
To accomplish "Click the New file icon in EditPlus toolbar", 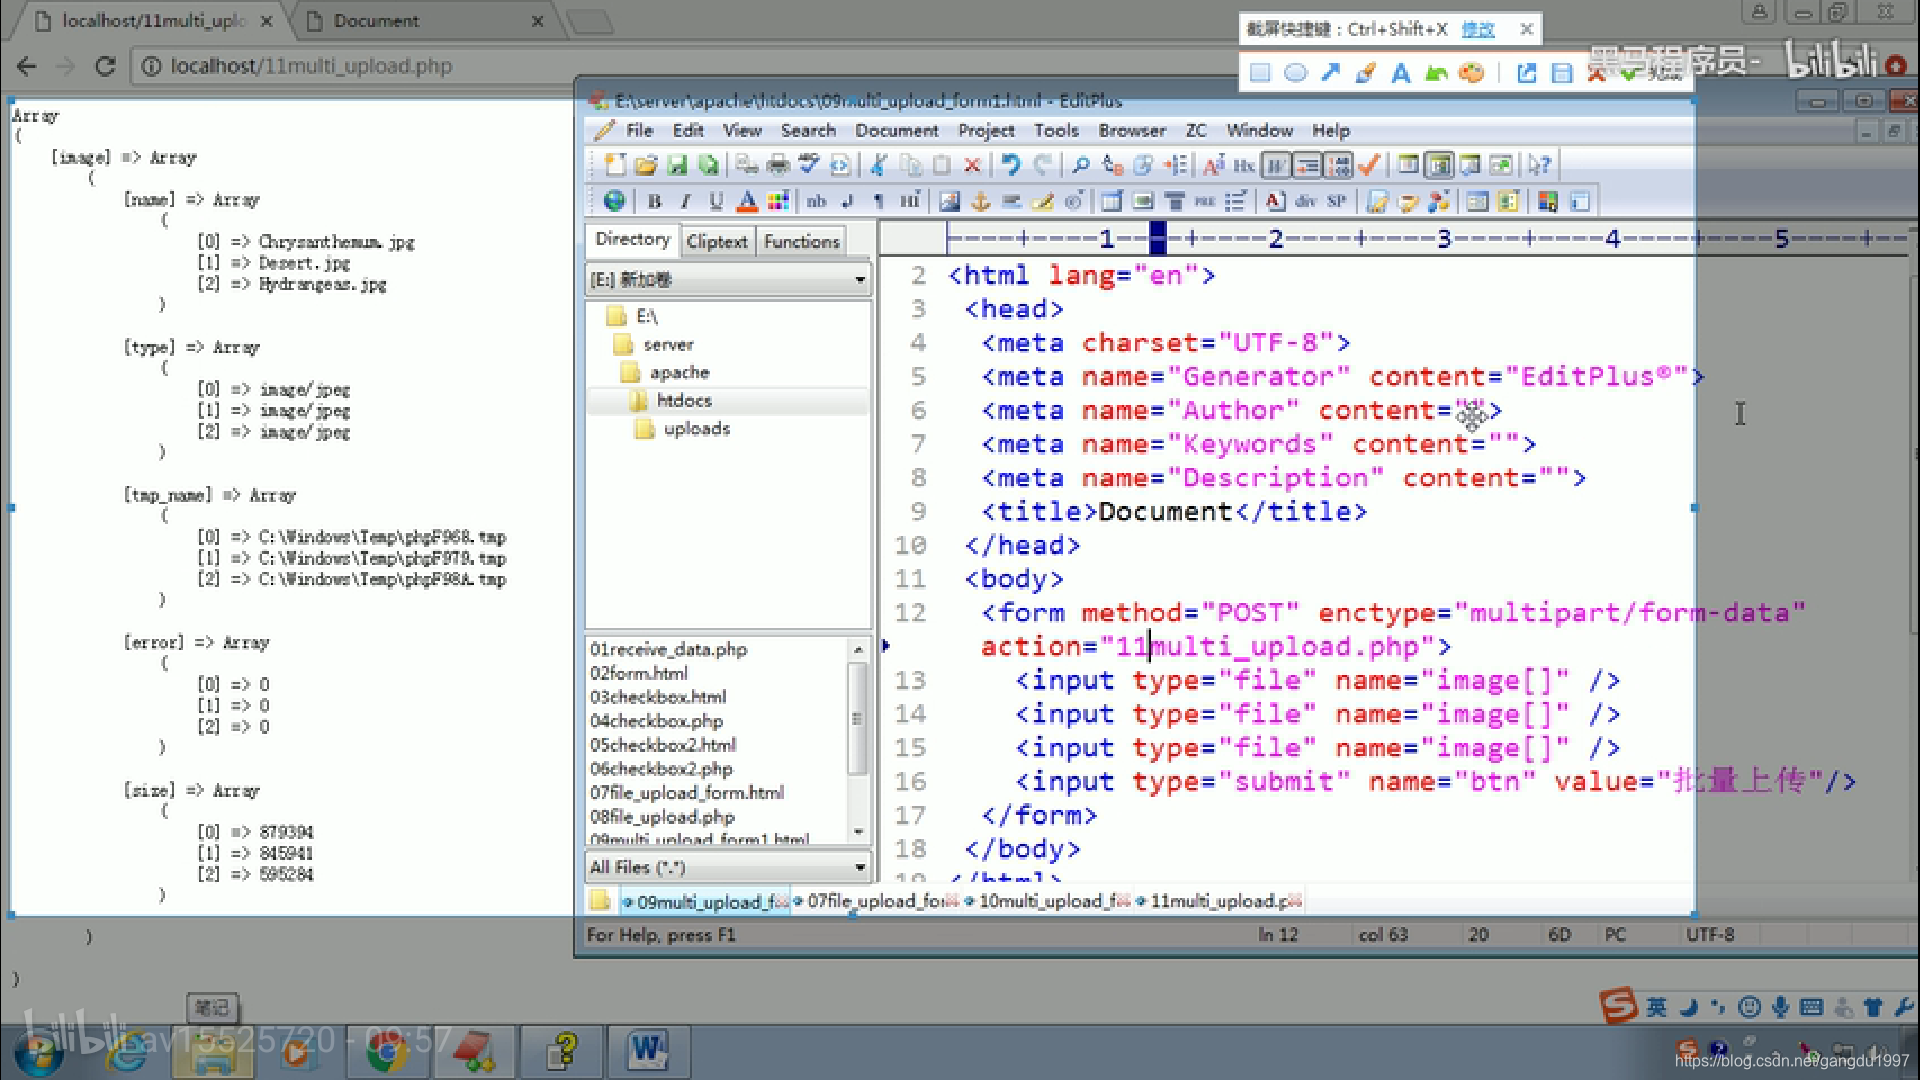I will click(x=615, y=165).
